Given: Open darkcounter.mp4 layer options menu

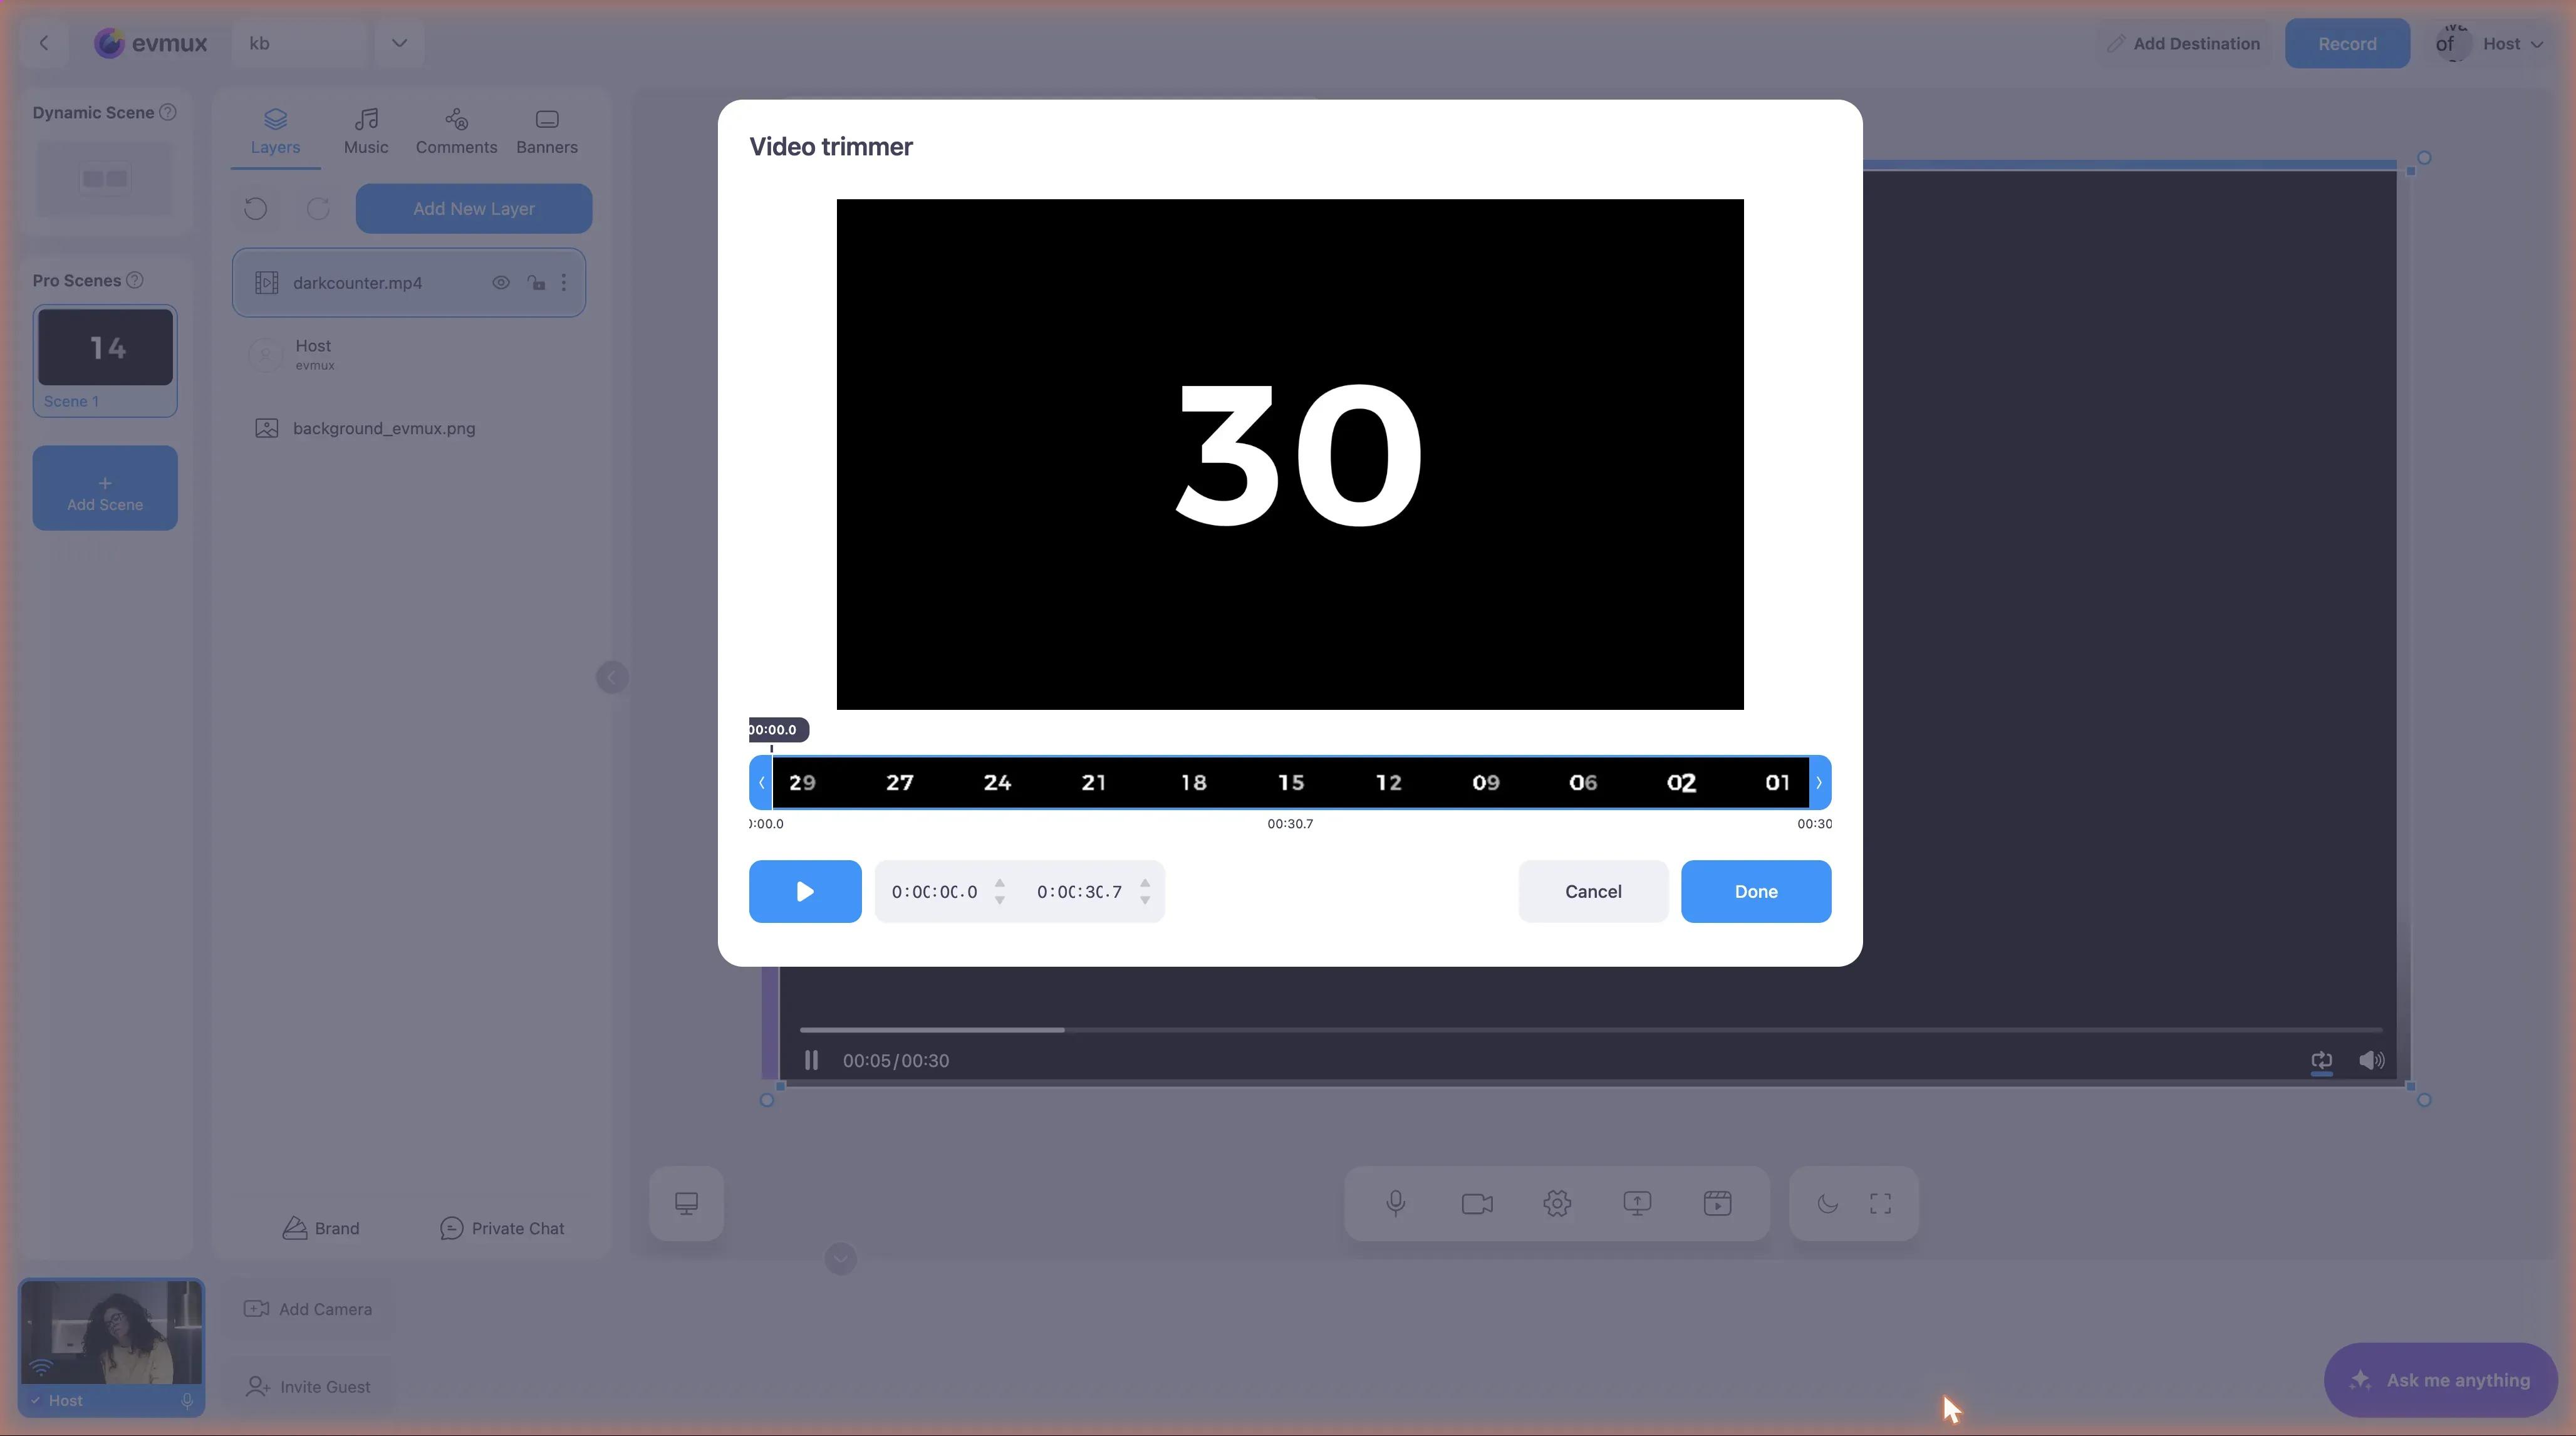Looking at the screenshot, I should point(564,283).
